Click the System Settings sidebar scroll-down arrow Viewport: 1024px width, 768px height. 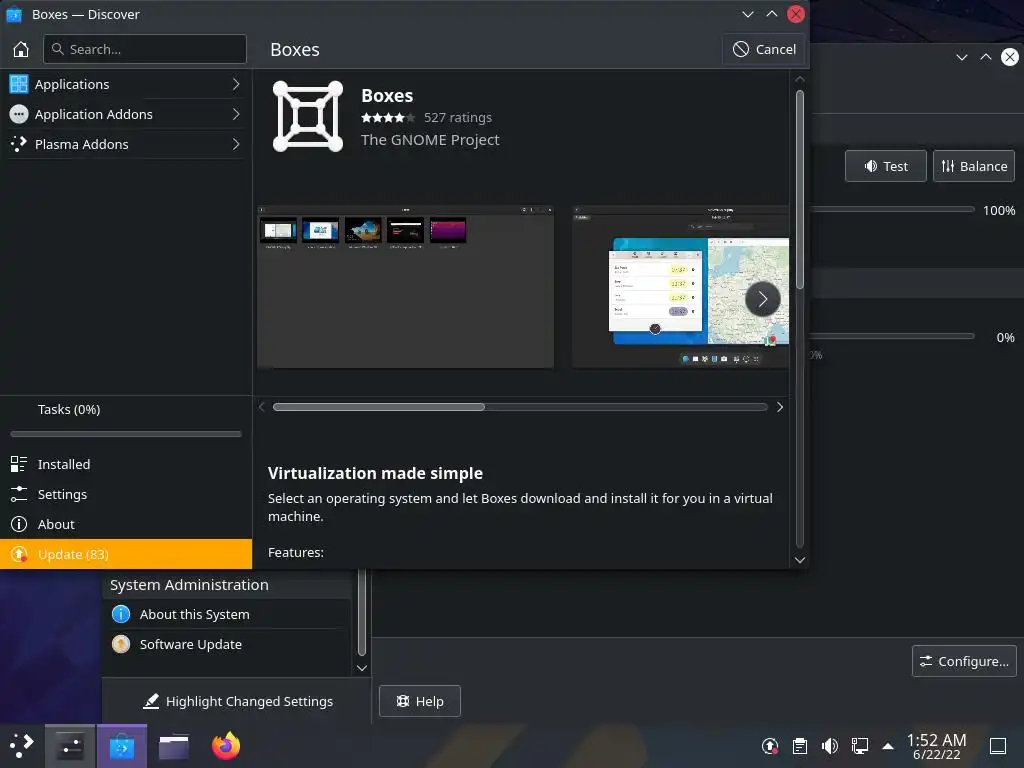pos(362,668)
